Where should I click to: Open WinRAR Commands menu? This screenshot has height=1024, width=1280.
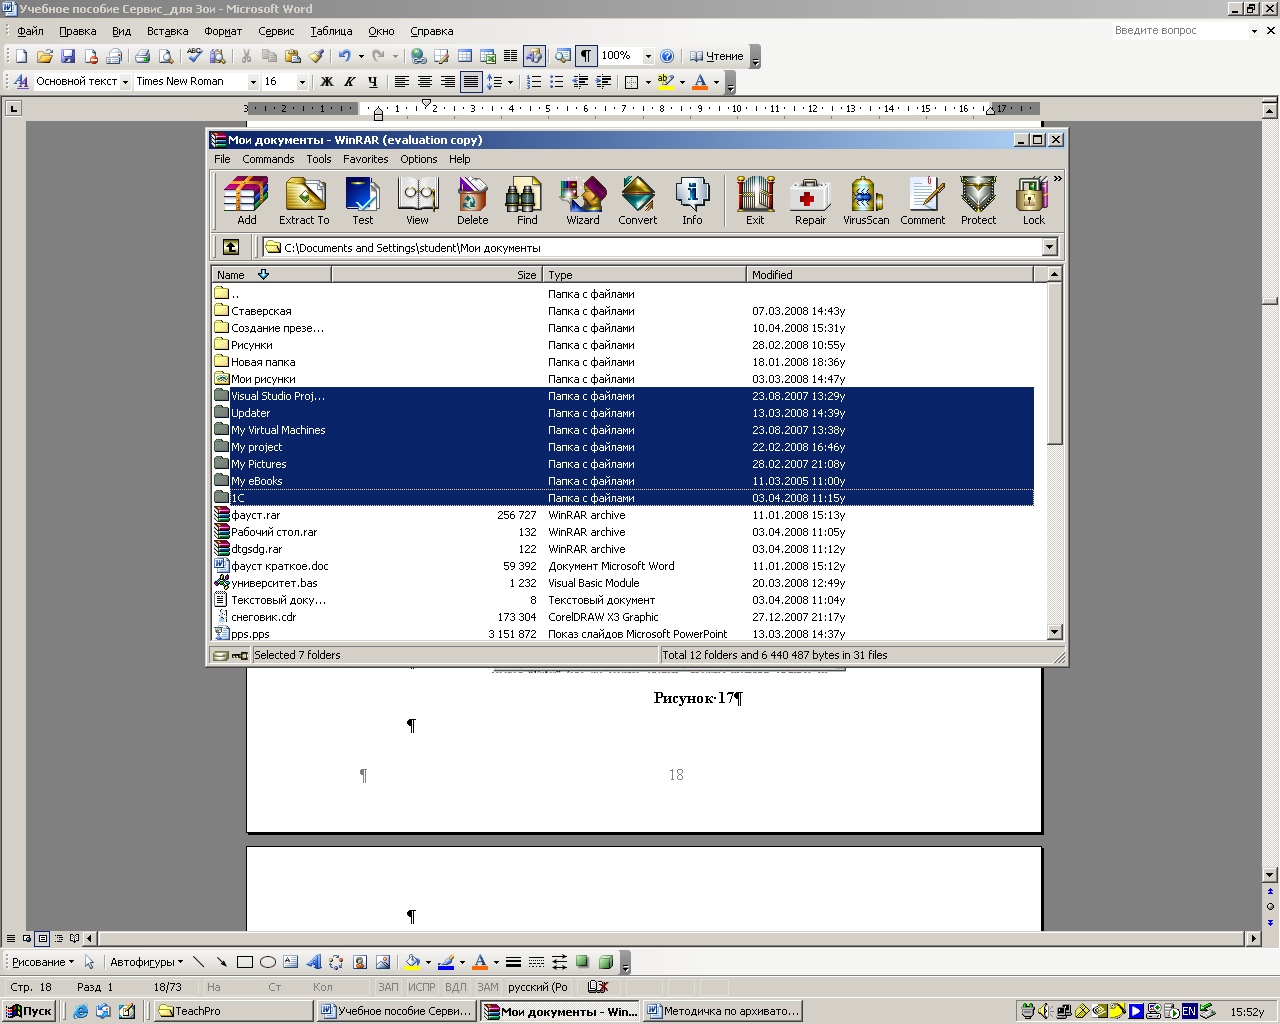click(x=268, y=159)
